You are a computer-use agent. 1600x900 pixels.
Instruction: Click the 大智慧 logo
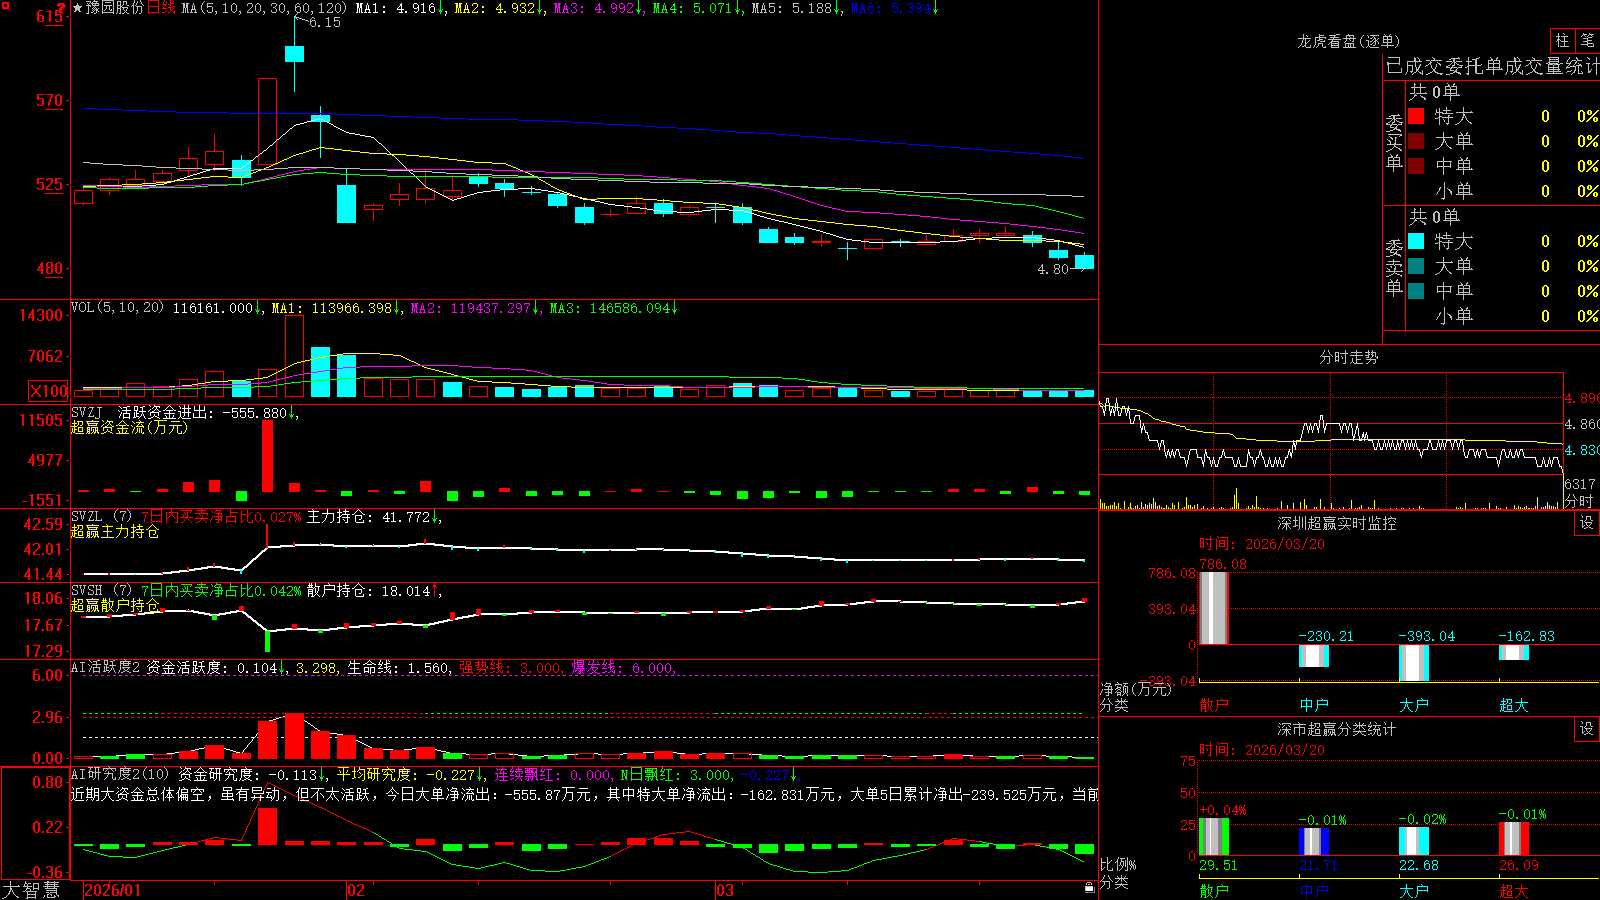tap(31, 889)
